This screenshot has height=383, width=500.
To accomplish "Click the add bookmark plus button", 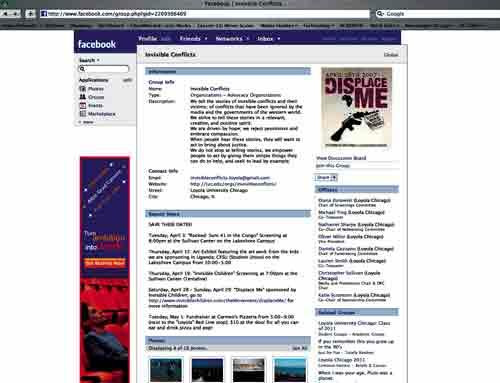I will coord(30,14).
